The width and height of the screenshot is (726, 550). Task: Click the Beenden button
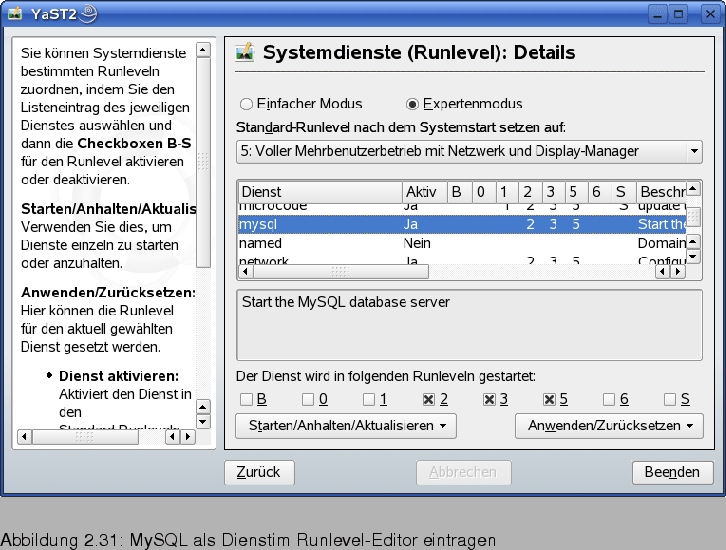tap(672, 472)
